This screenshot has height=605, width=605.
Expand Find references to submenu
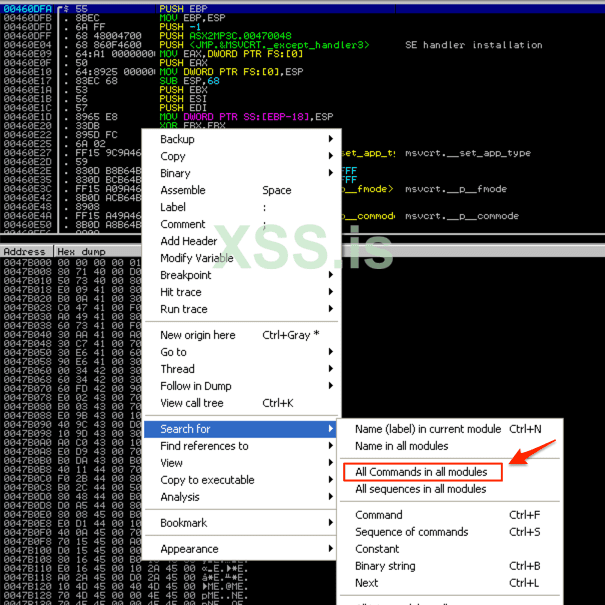[x=242, y=446]
